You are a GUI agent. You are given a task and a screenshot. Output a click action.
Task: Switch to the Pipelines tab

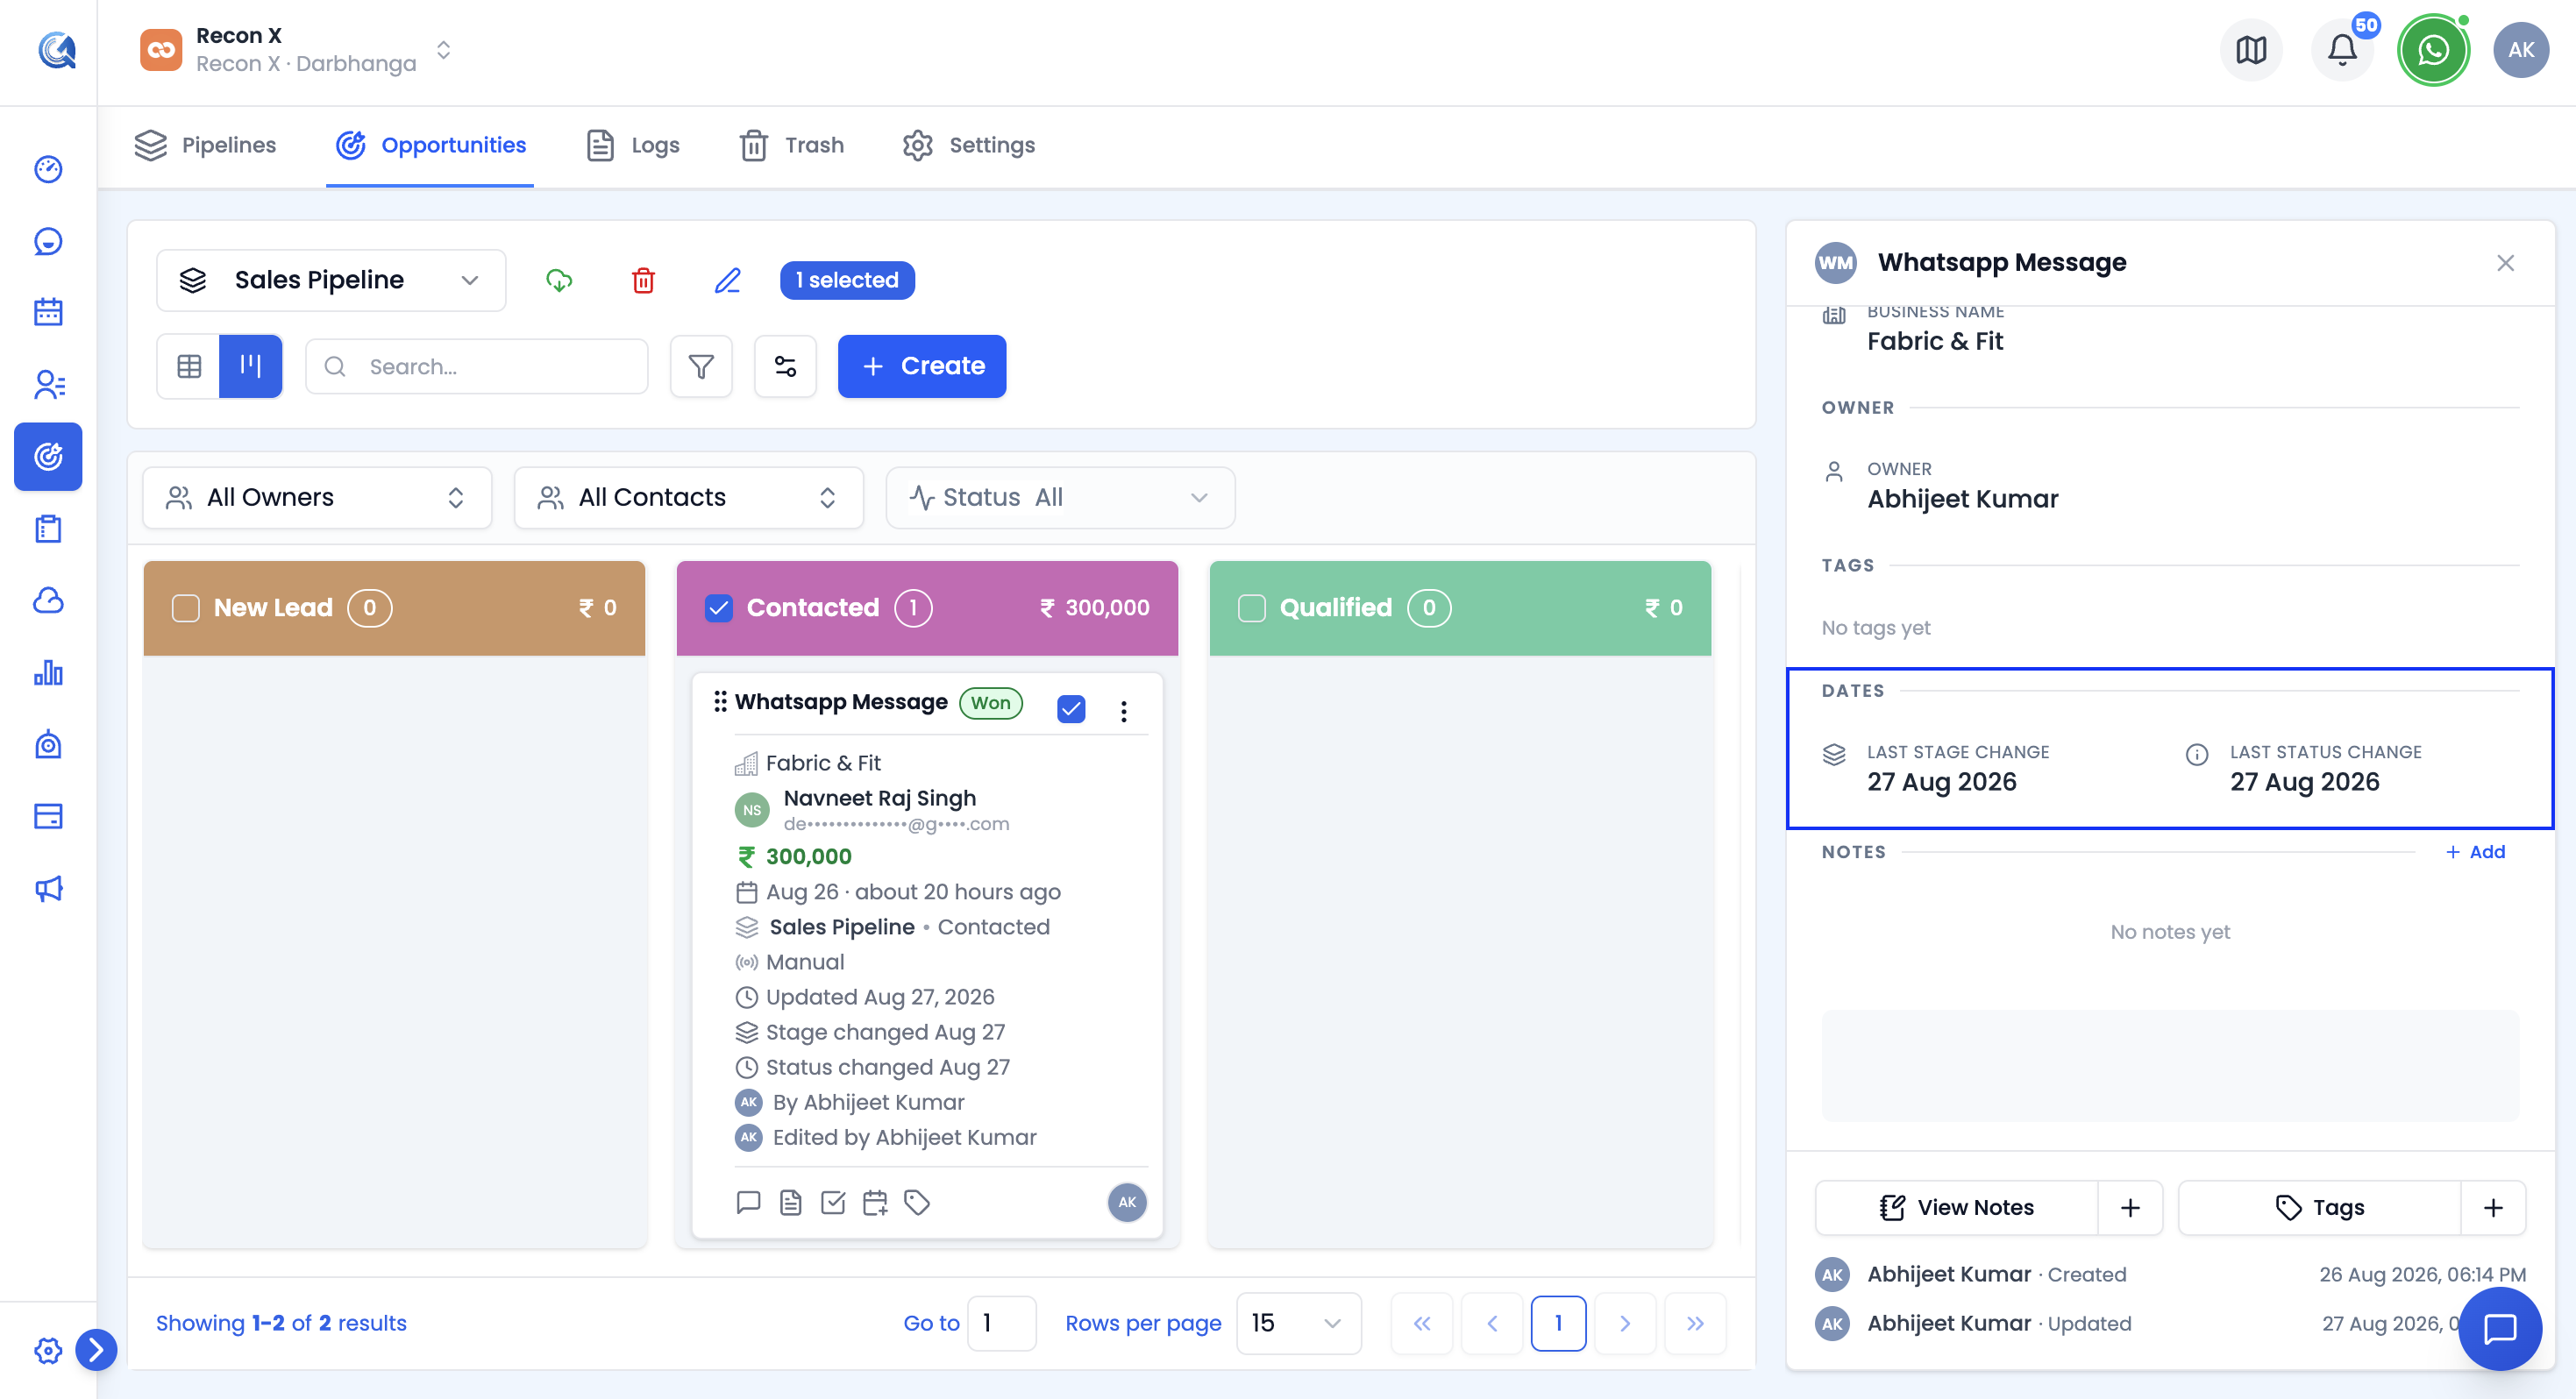(x=205, y=145)
